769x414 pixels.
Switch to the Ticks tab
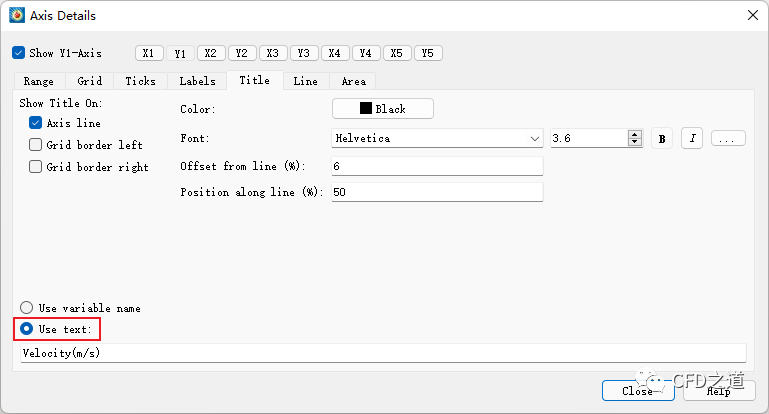tap(140, 81)
